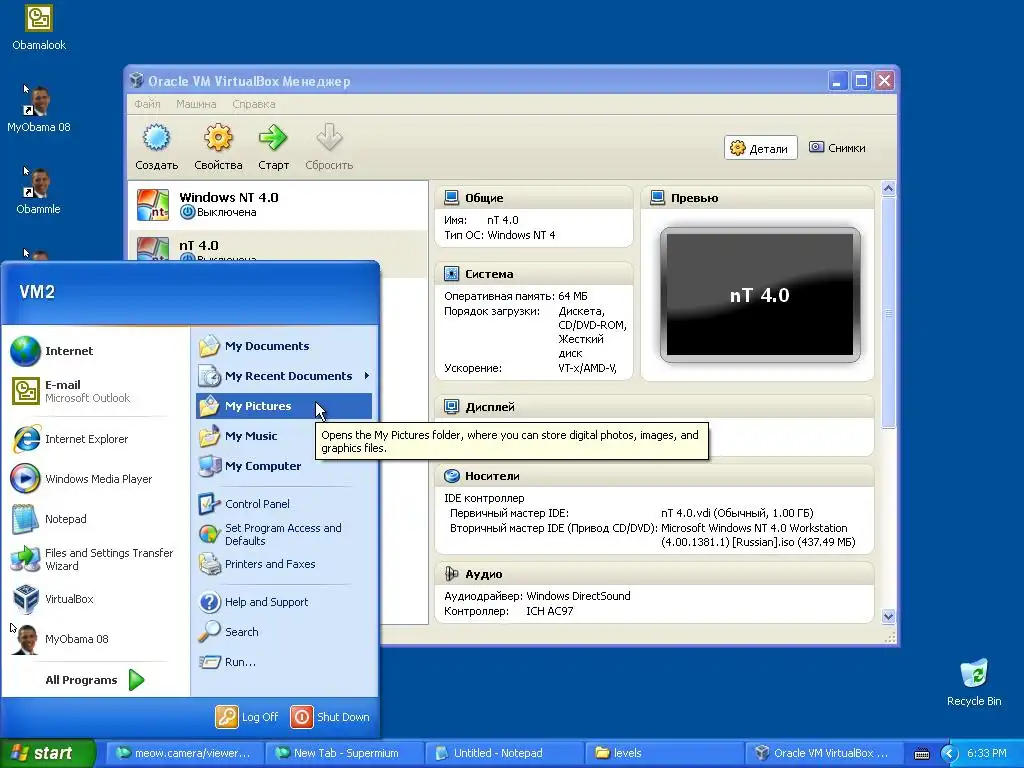Screen dimensions: 1024x768
Task: Click the Общие section header icon
Action: click(451, 198)
